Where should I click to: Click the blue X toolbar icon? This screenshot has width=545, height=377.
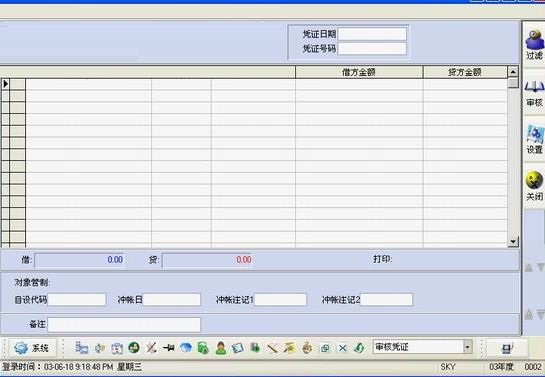(x=342, y=348)
